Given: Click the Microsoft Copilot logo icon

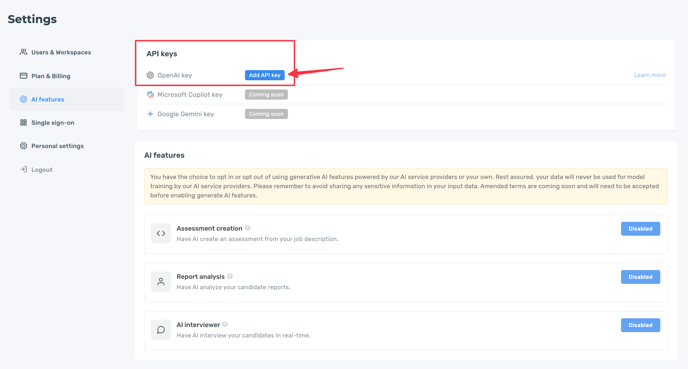Looking at the screenshot, I should pos(150,94).
